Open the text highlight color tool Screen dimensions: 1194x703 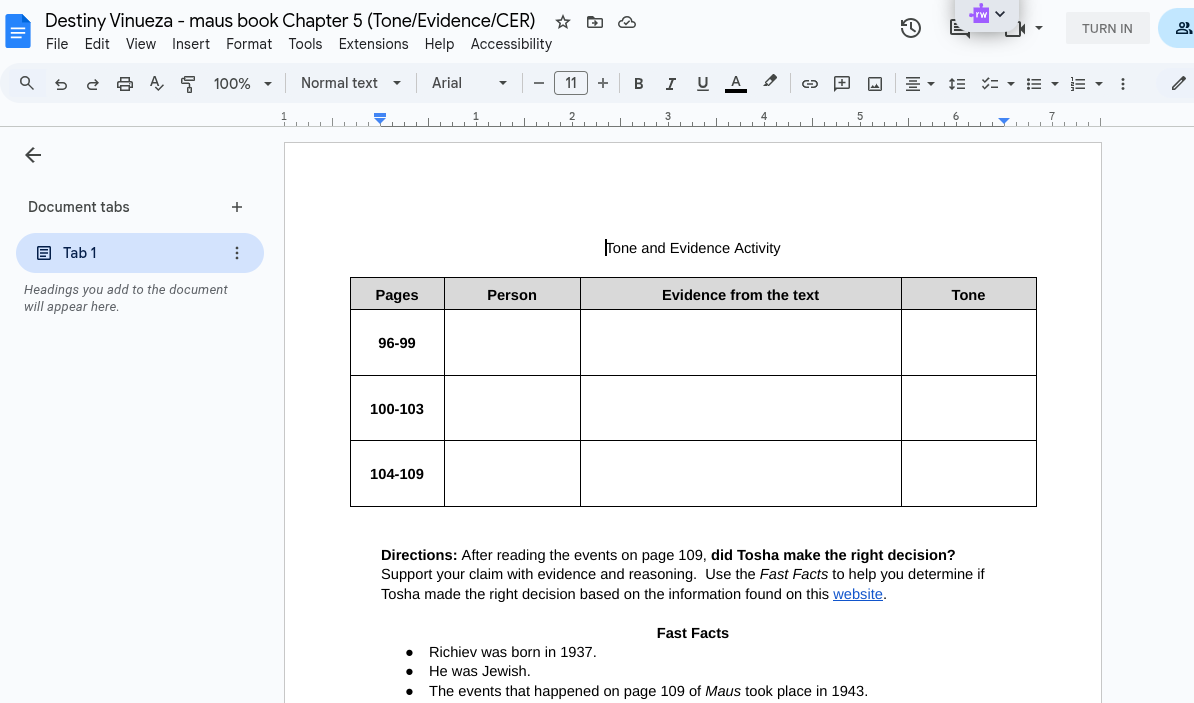(x=770, y=83)
